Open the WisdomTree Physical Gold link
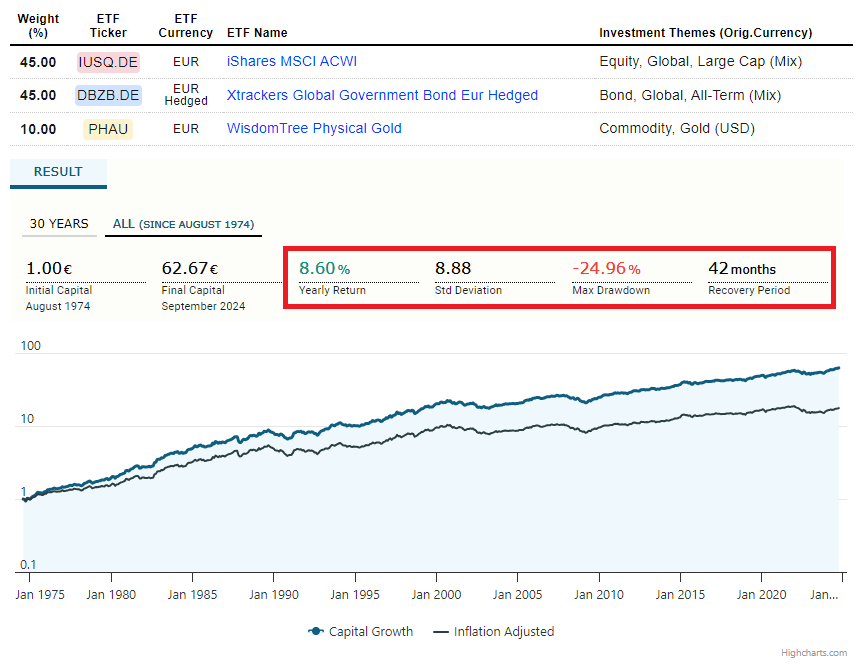864x665 pixels. point(314,128)
